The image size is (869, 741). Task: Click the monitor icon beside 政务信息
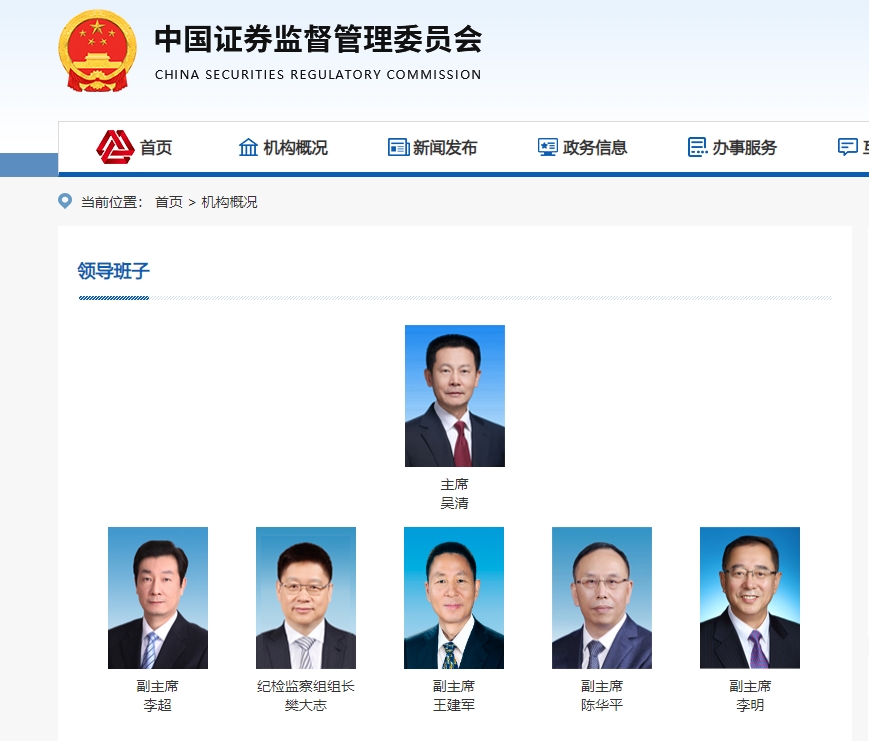(x=548, y=147)
